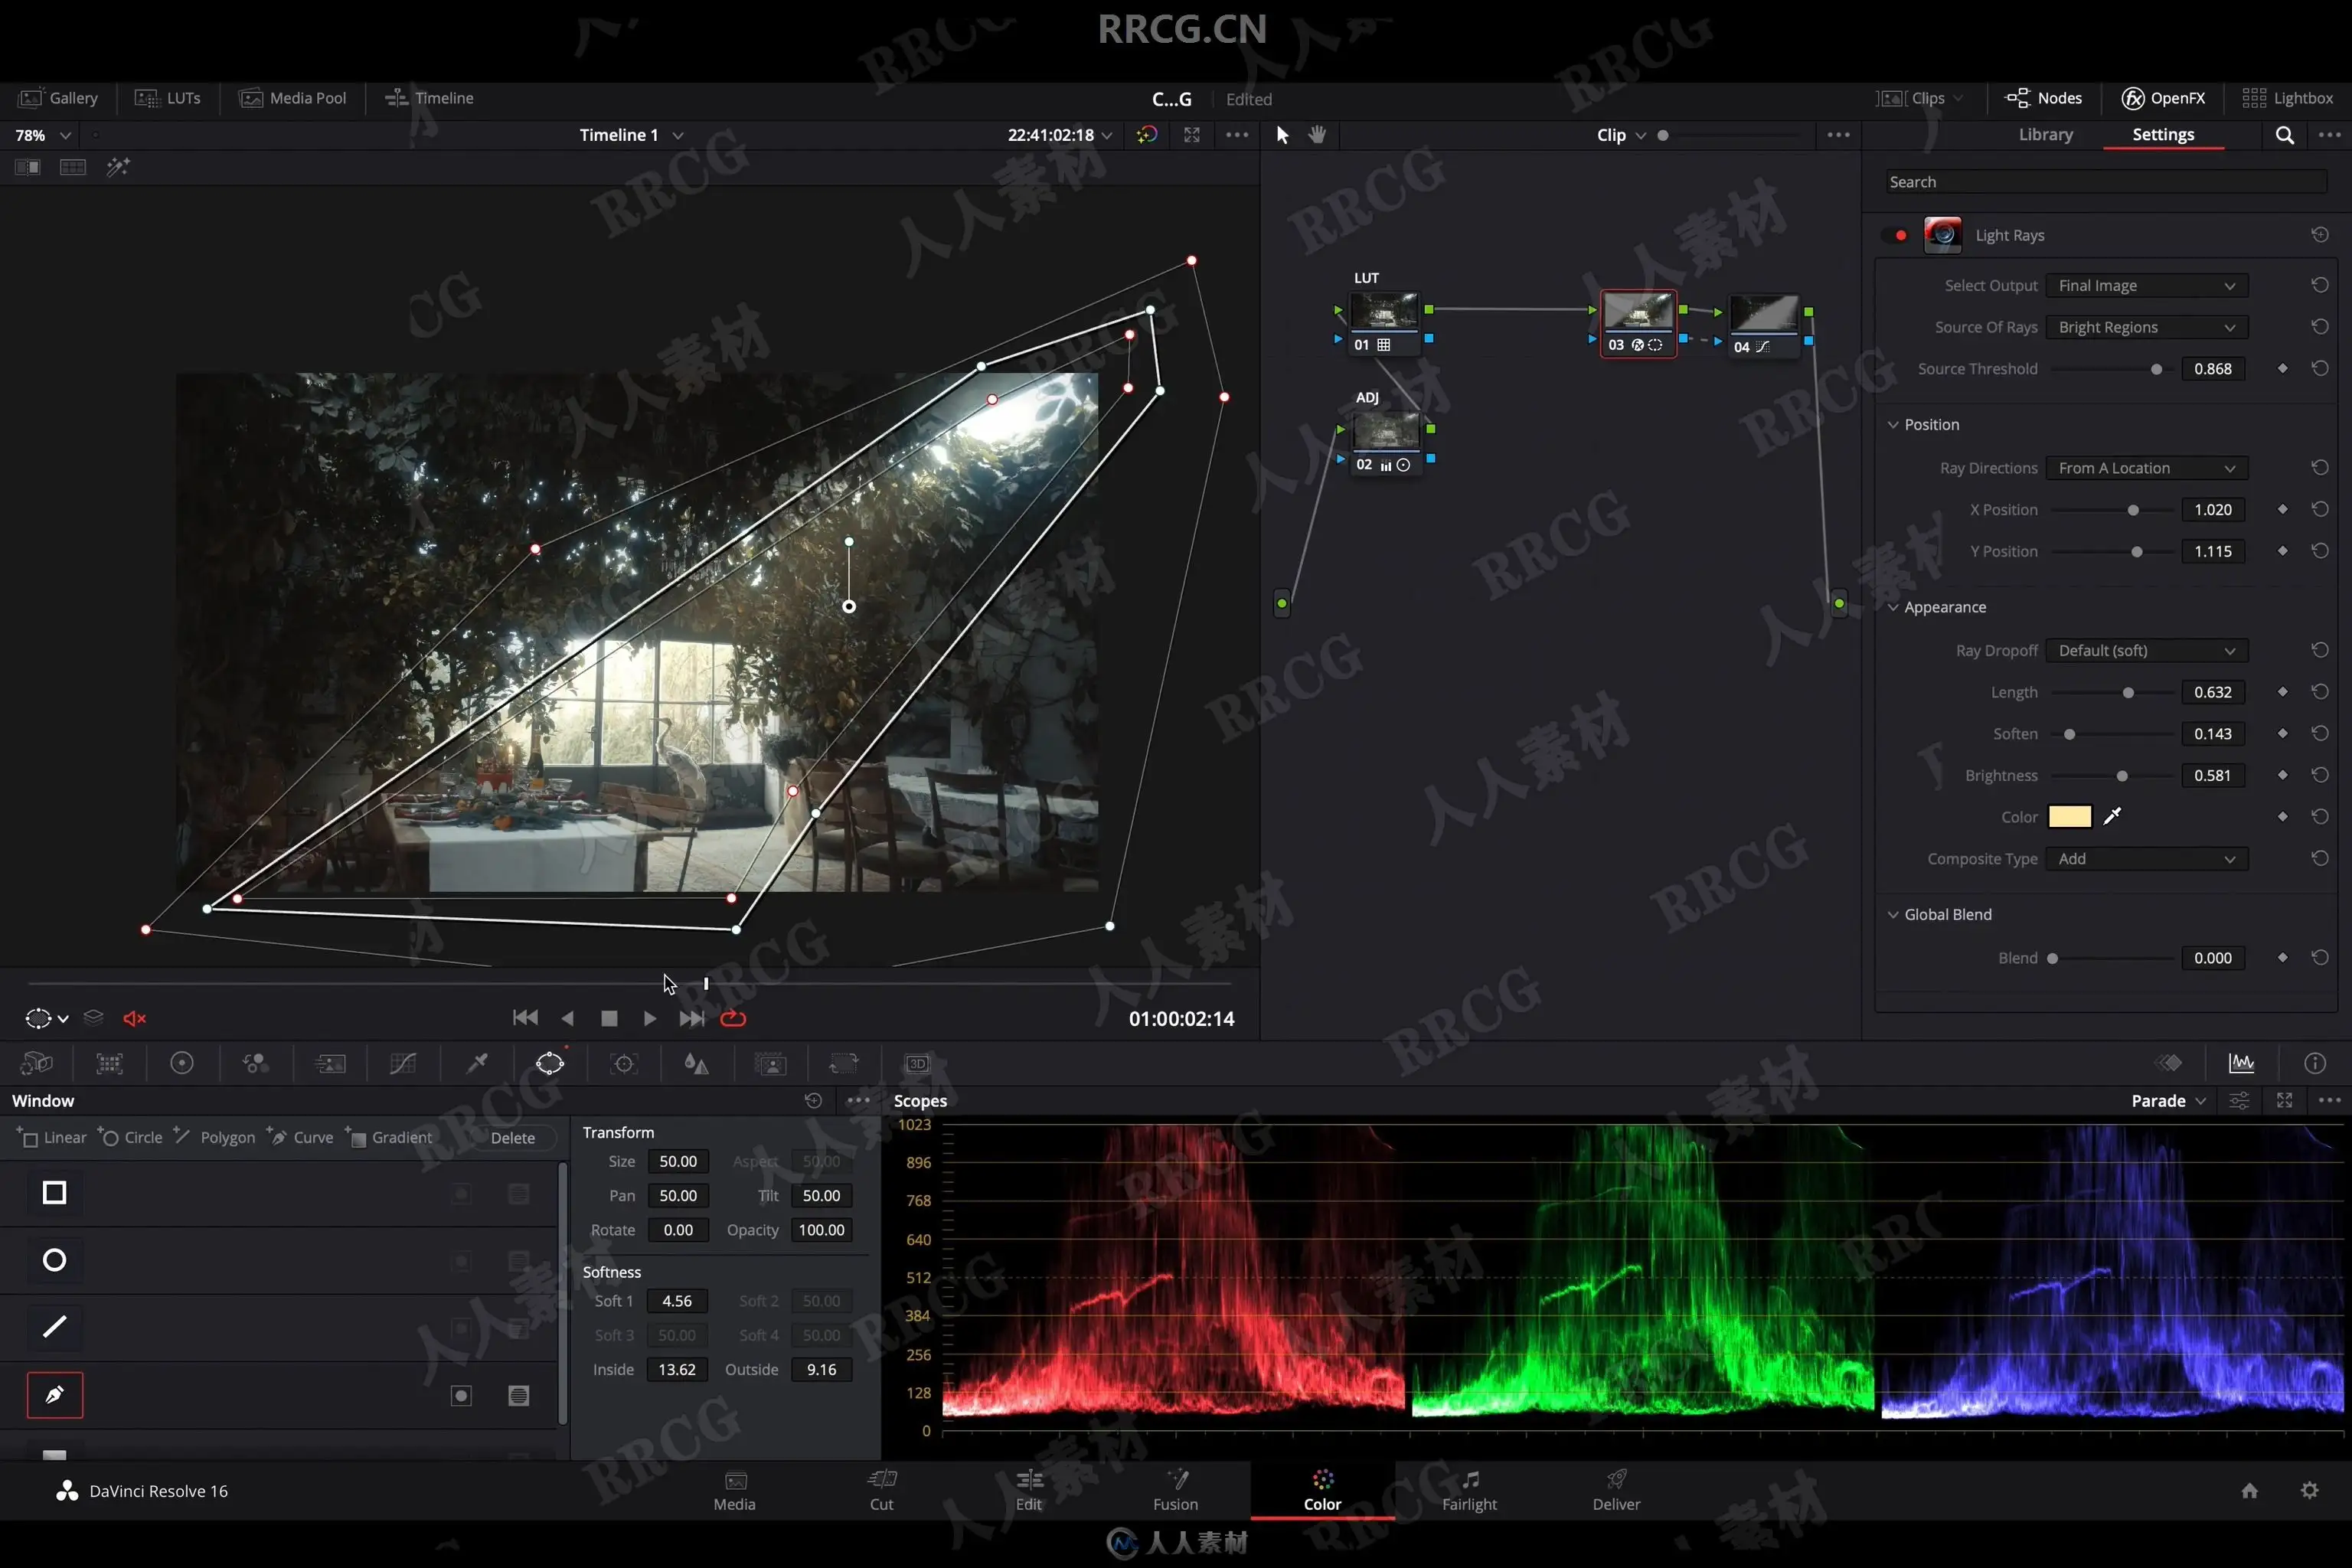This screenshot has height=1568, width=2352.
Task: Toggle the Light Rays effect enable dot
Action: pyautogui.click(x=1900, y=236)
